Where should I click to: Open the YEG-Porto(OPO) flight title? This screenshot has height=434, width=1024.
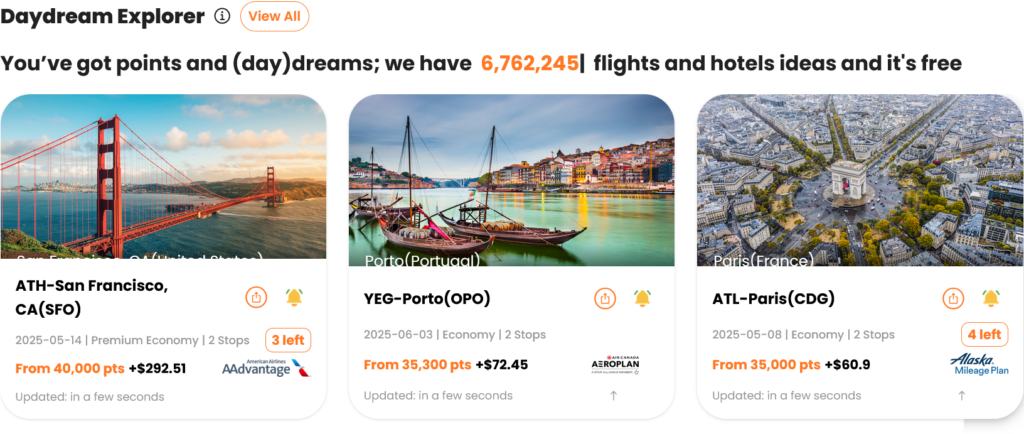tap(427, 298)
